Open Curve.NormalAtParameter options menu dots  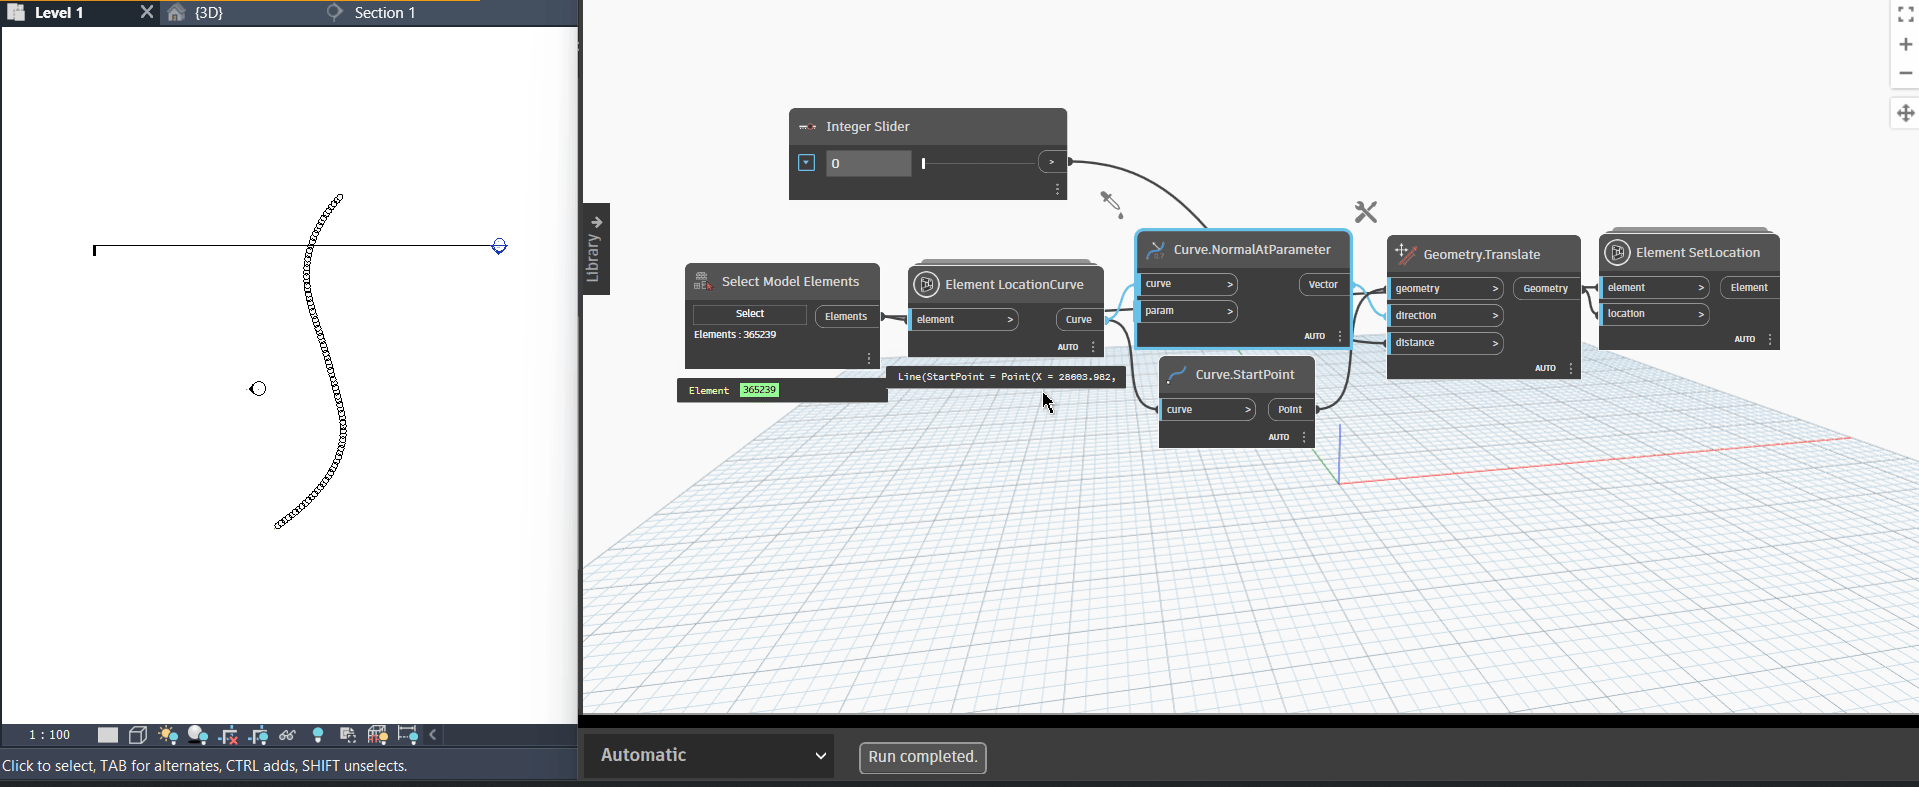point(1340,336)
